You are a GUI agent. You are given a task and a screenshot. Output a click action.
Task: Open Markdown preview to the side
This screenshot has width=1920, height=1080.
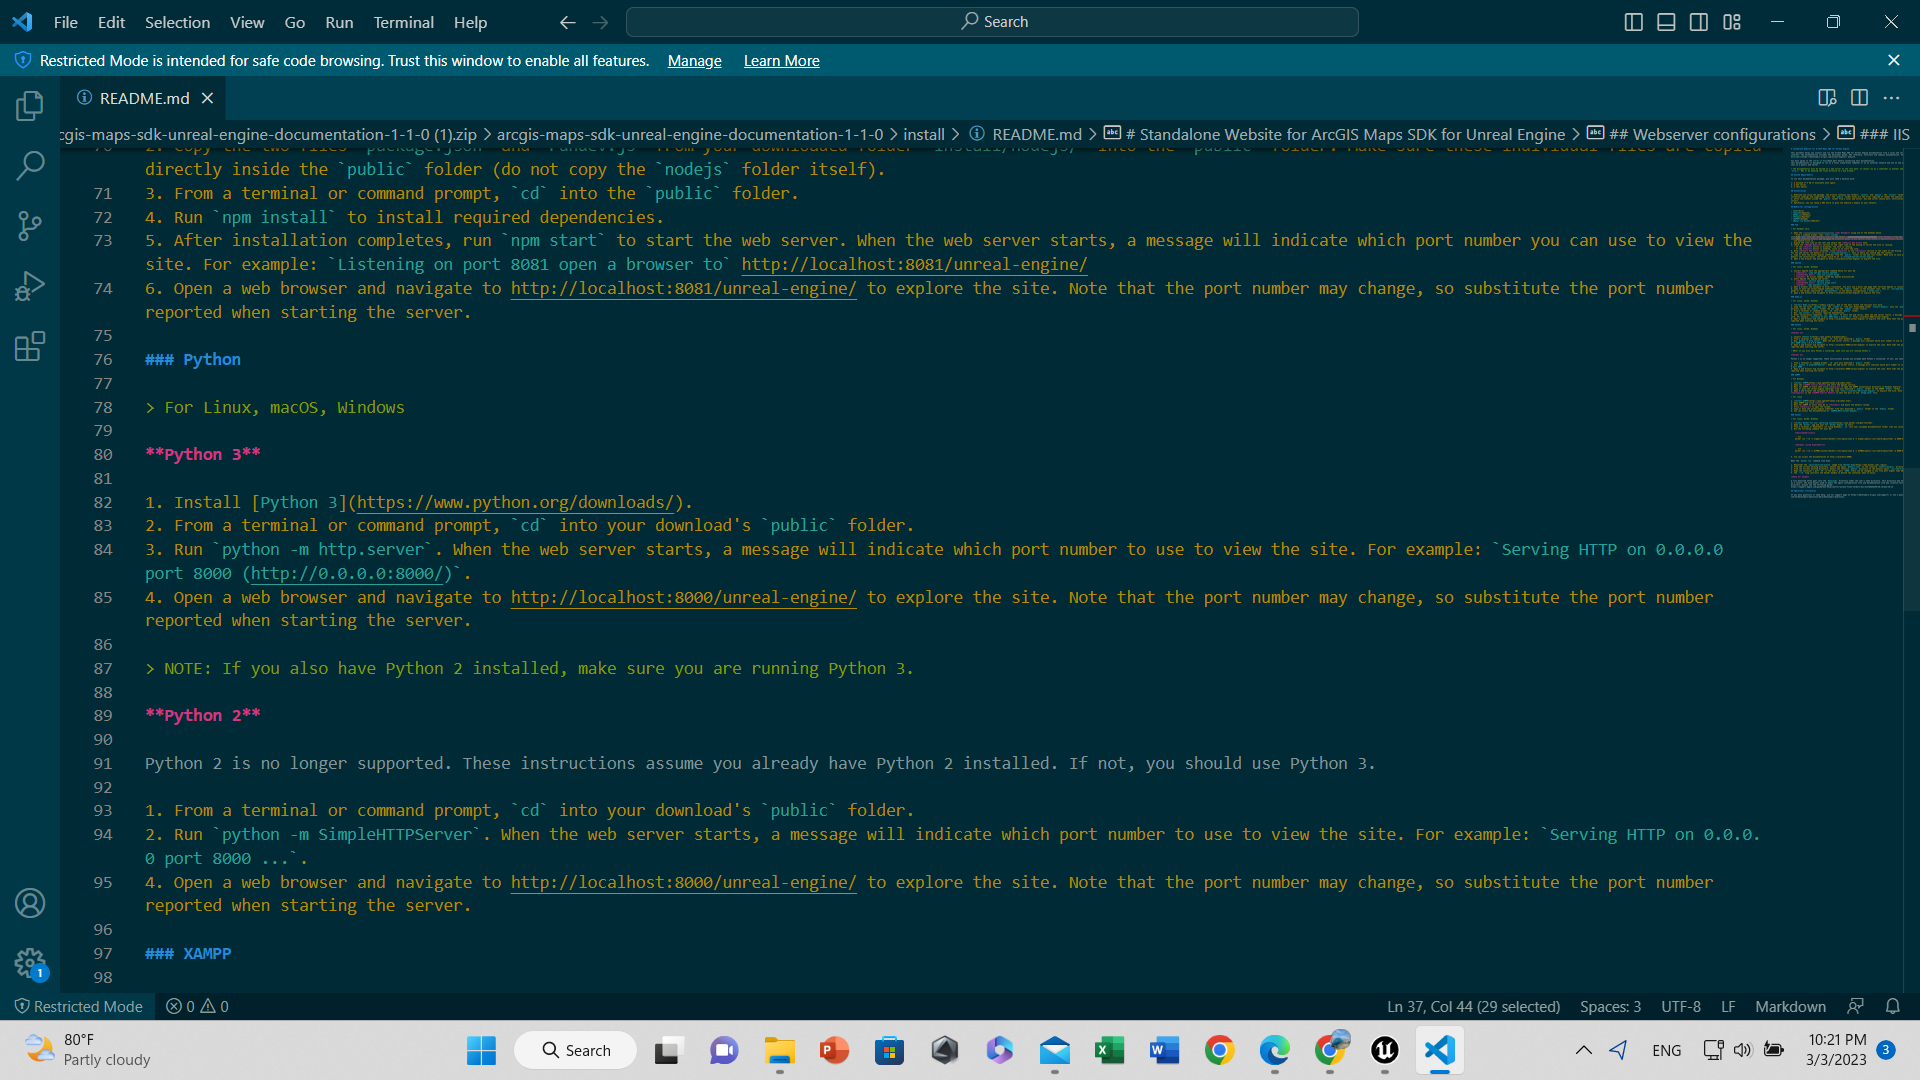pyautogui.click(x=1827, y=98)
